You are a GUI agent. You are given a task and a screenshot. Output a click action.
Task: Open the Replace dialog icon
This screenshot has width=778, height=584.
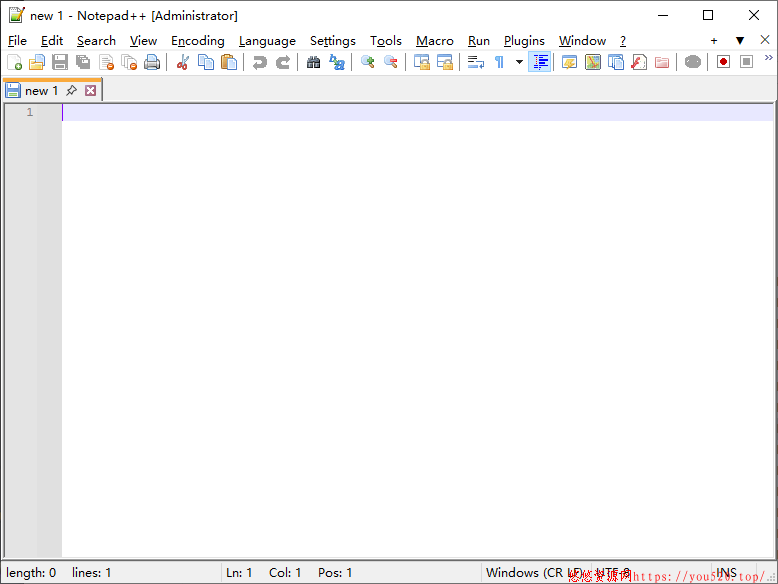(x=337, y=63)
